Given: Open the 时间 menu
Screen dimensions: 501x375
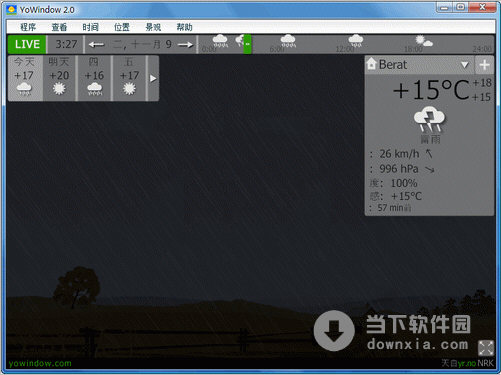Looking at the screenshot, I should click(x=91, y=27).
